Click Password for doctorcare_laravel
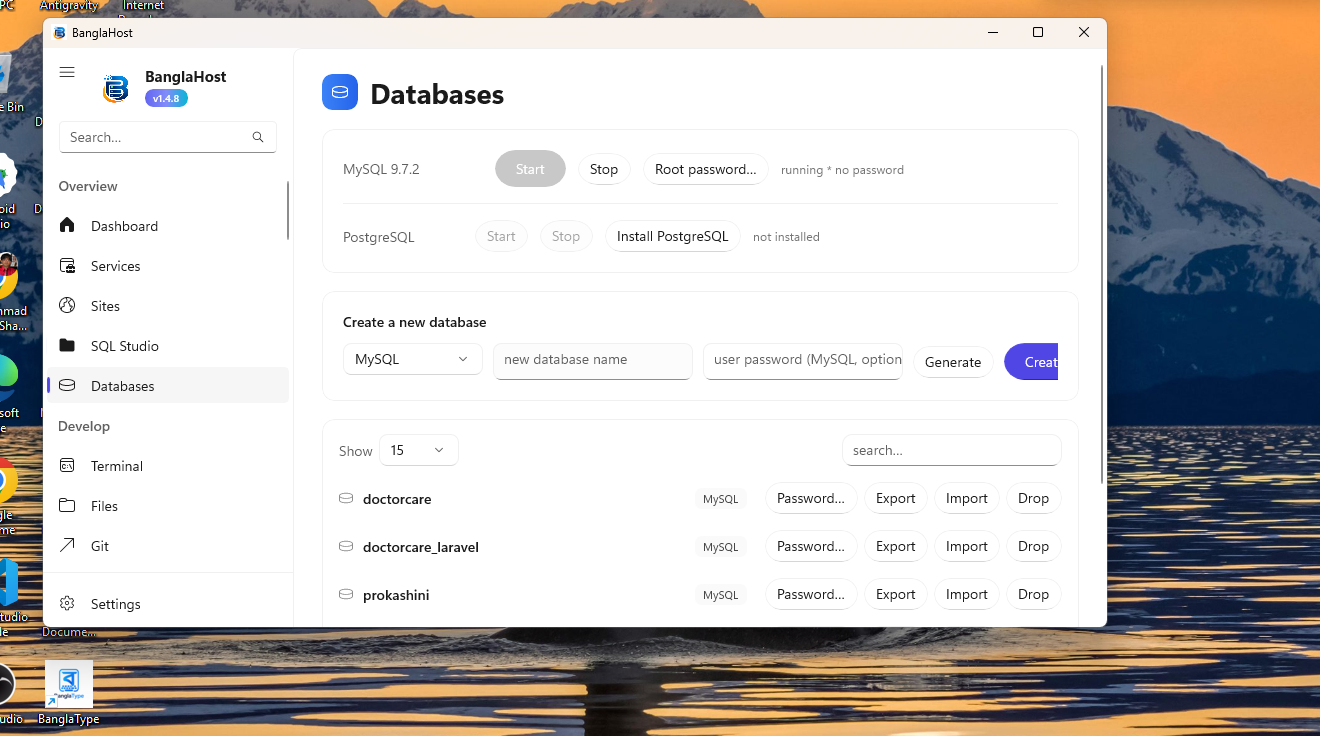Image resolution: width=1320 pixels, height=736 pixels. point(811,546)
